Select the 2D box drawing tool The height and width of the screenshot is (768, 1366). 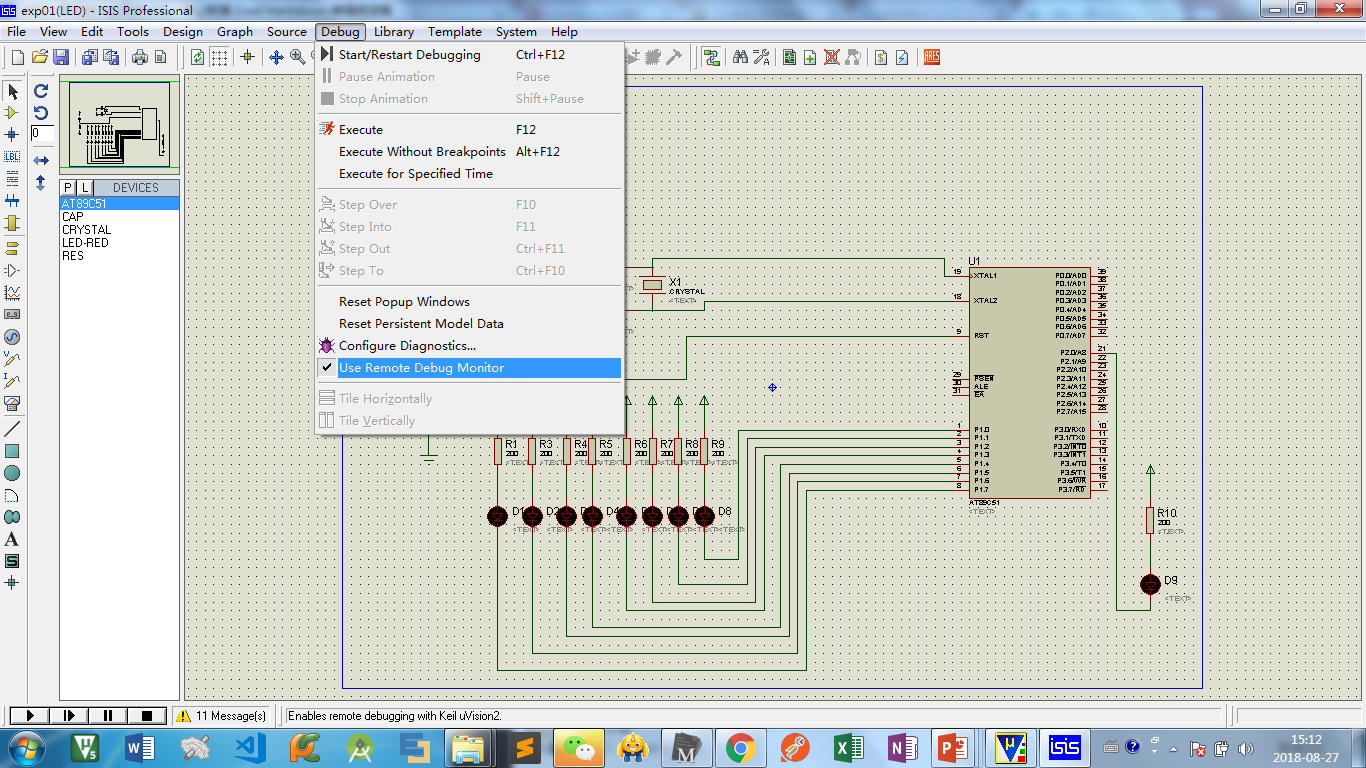point(12,451)
